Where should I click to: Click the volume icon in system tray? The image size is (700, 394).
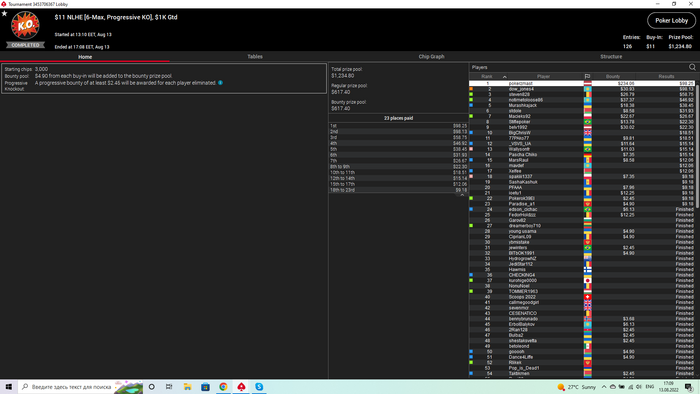pyautogui.click(x=638, y=387)
